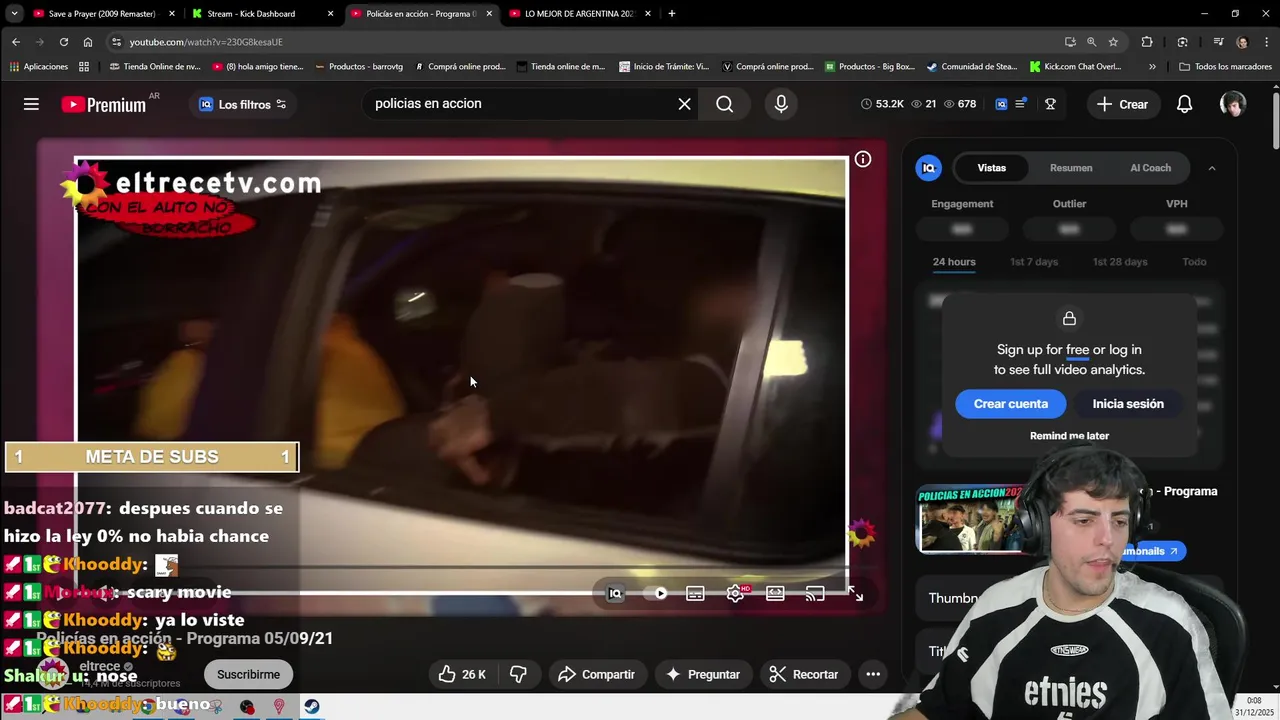Click the search magnifier button
The image size is (1280, 720).
(x=725, y=104)
